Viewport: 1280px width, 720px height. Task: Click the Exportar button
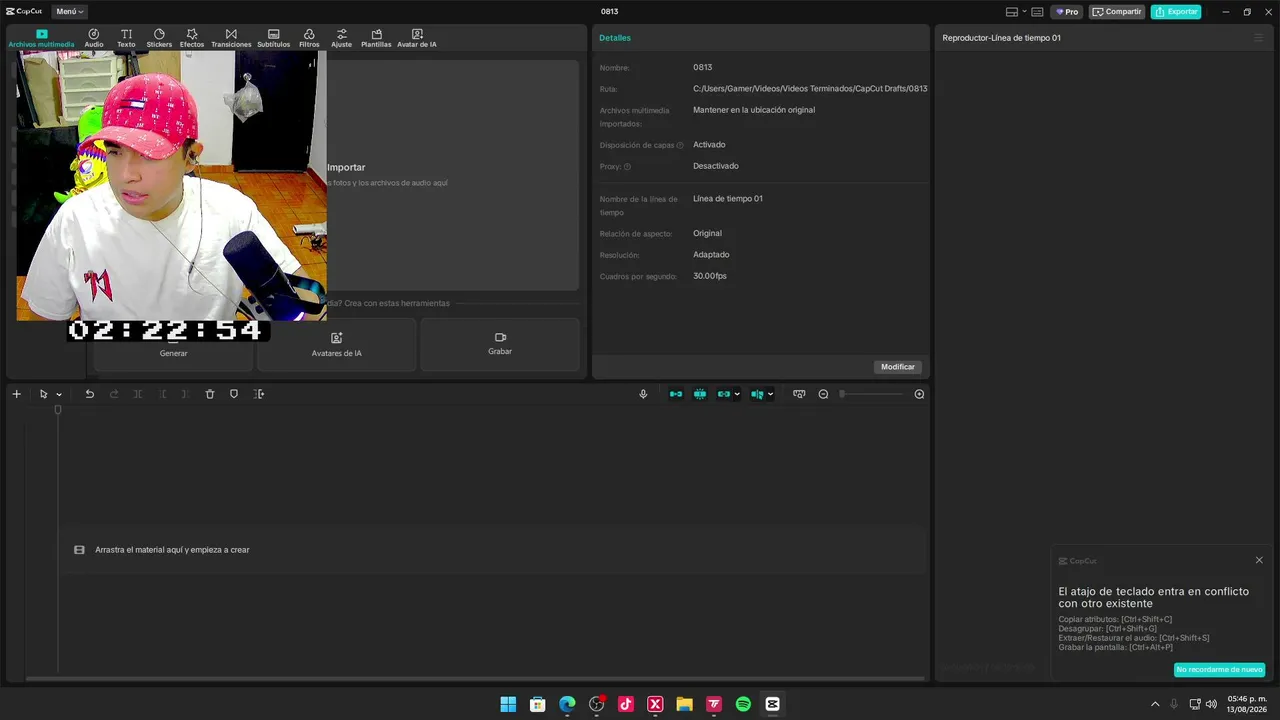point(1176,12)
